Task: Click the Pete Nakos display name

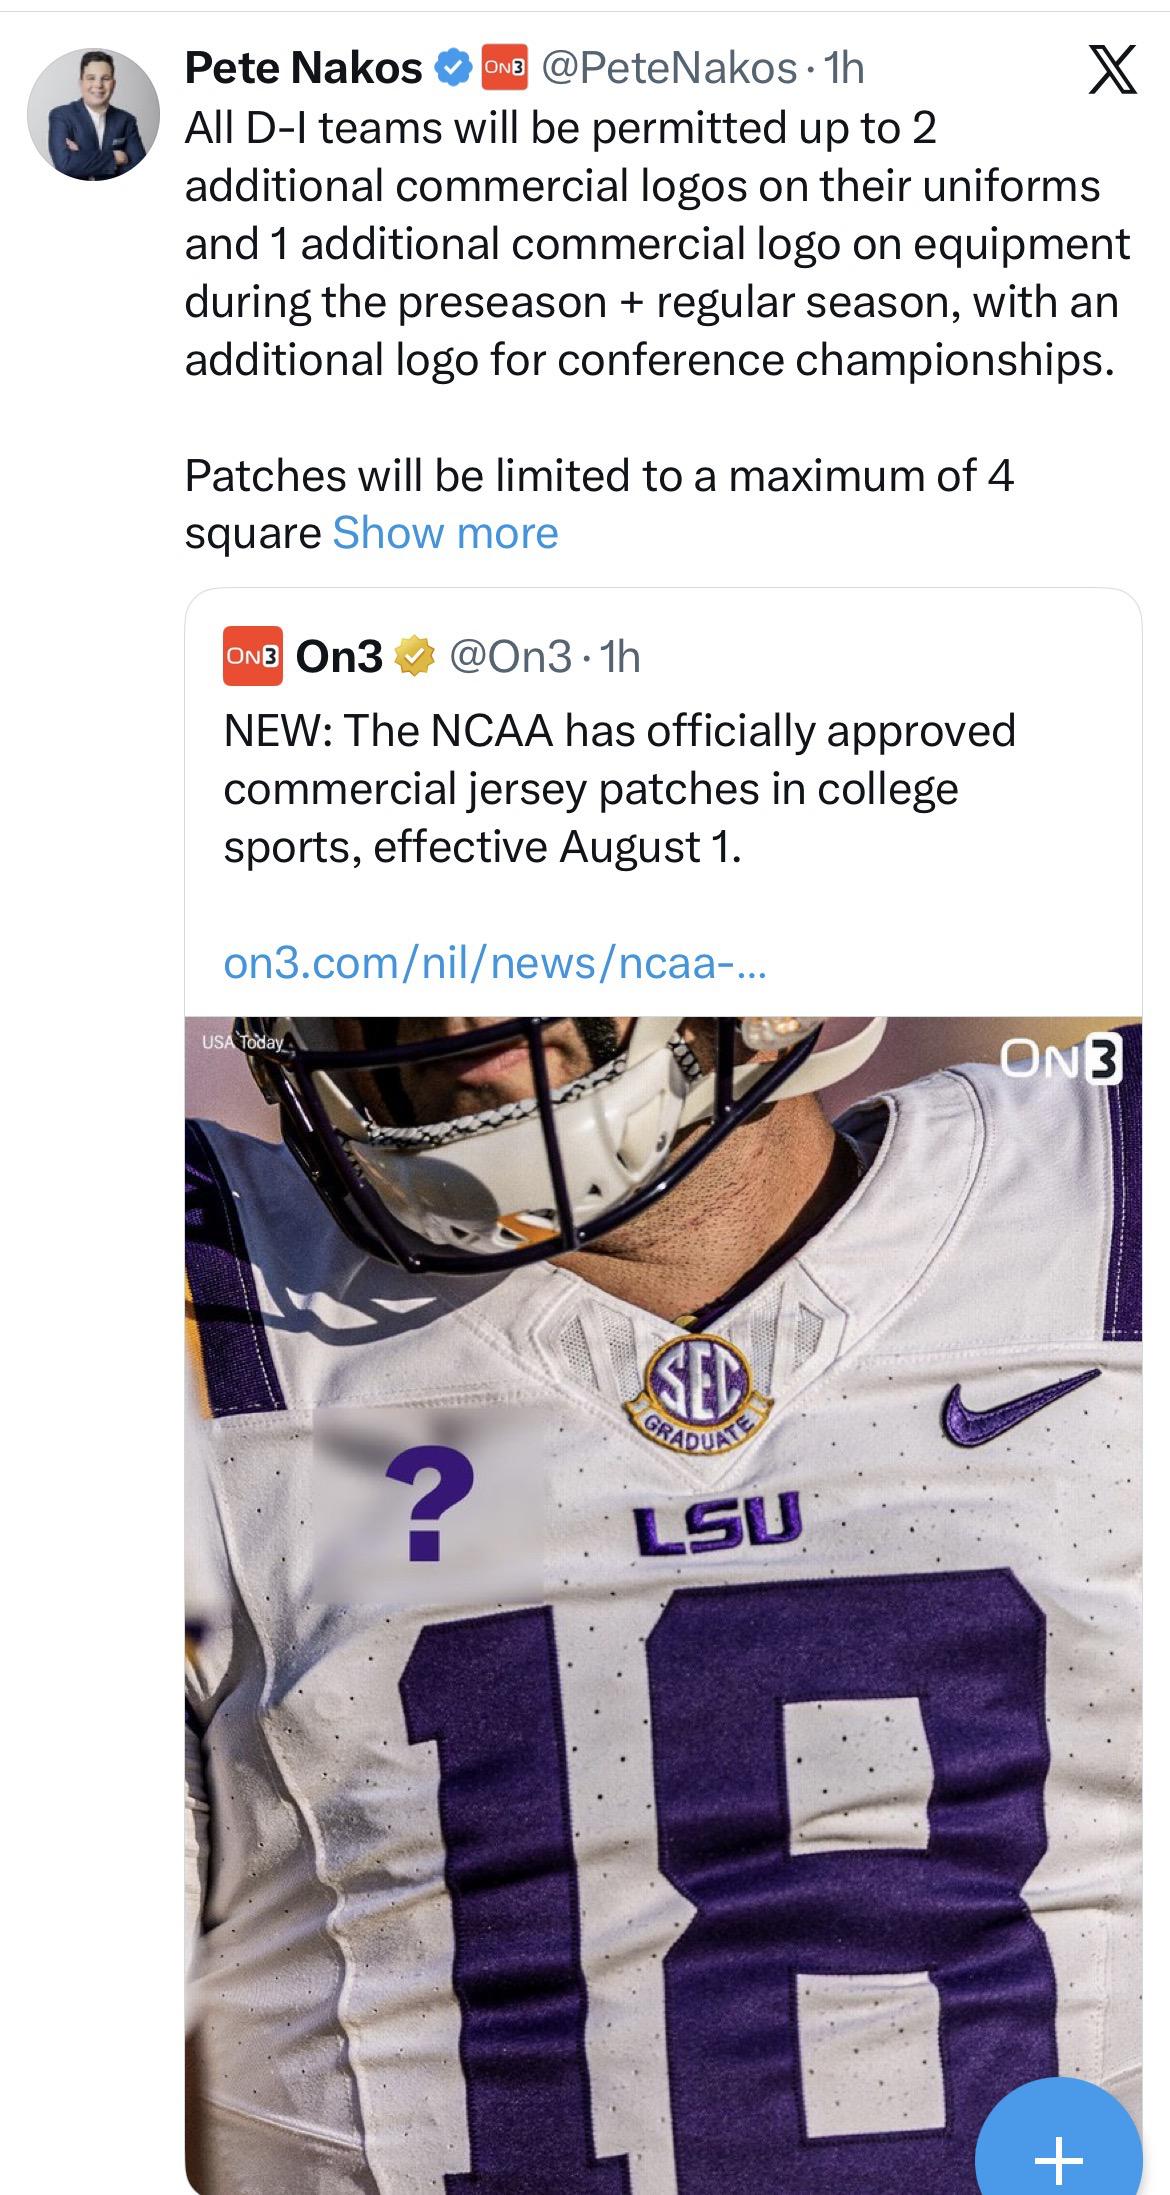Action: point(304,68)
